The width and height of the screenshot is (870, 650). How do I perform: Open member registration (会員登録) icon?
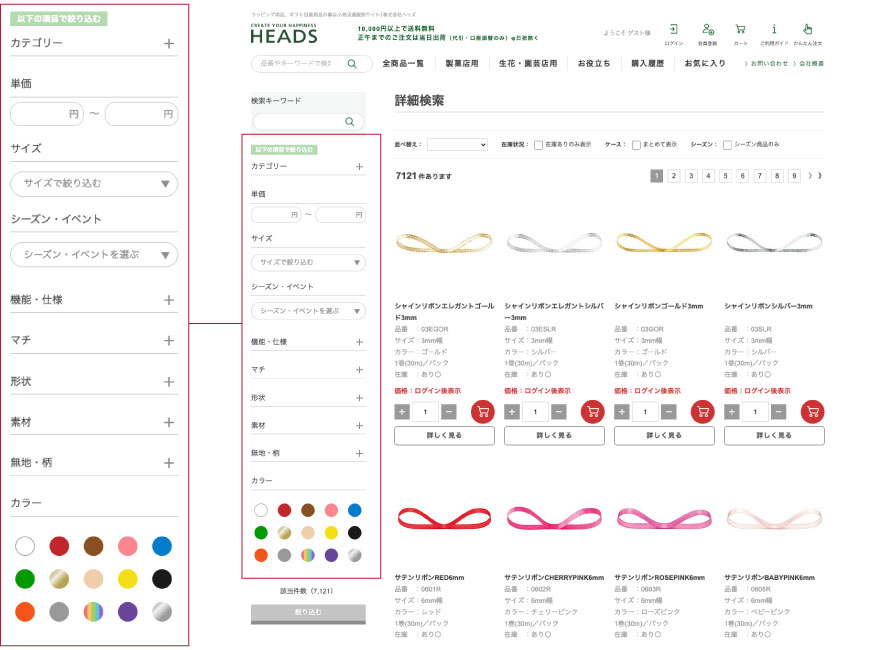pyautogui.click(x=707, y=30)
